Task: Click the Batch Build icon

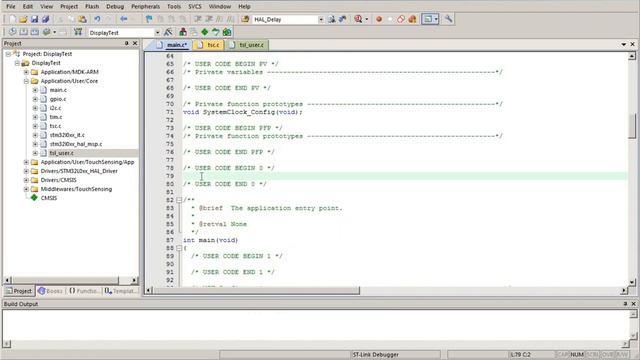Action: coord(47,32)
